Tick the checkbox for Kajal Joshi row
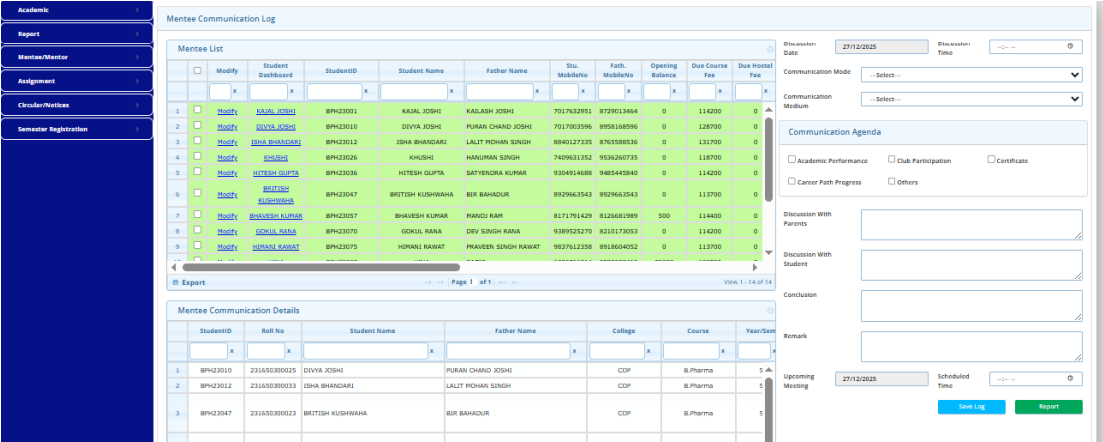 click(197, 110)
